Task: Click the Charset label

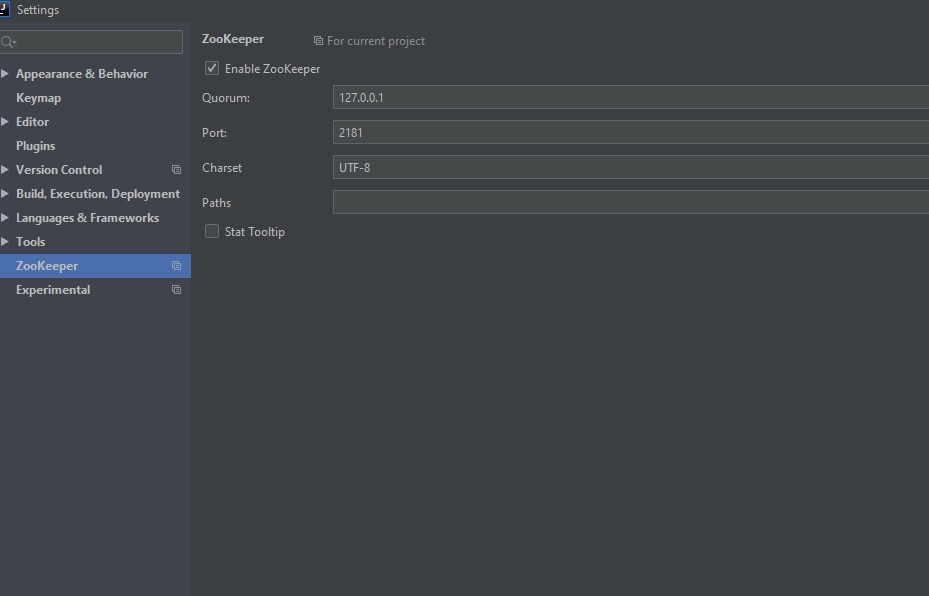Action: pyautogui.click(x=222, y=168)
